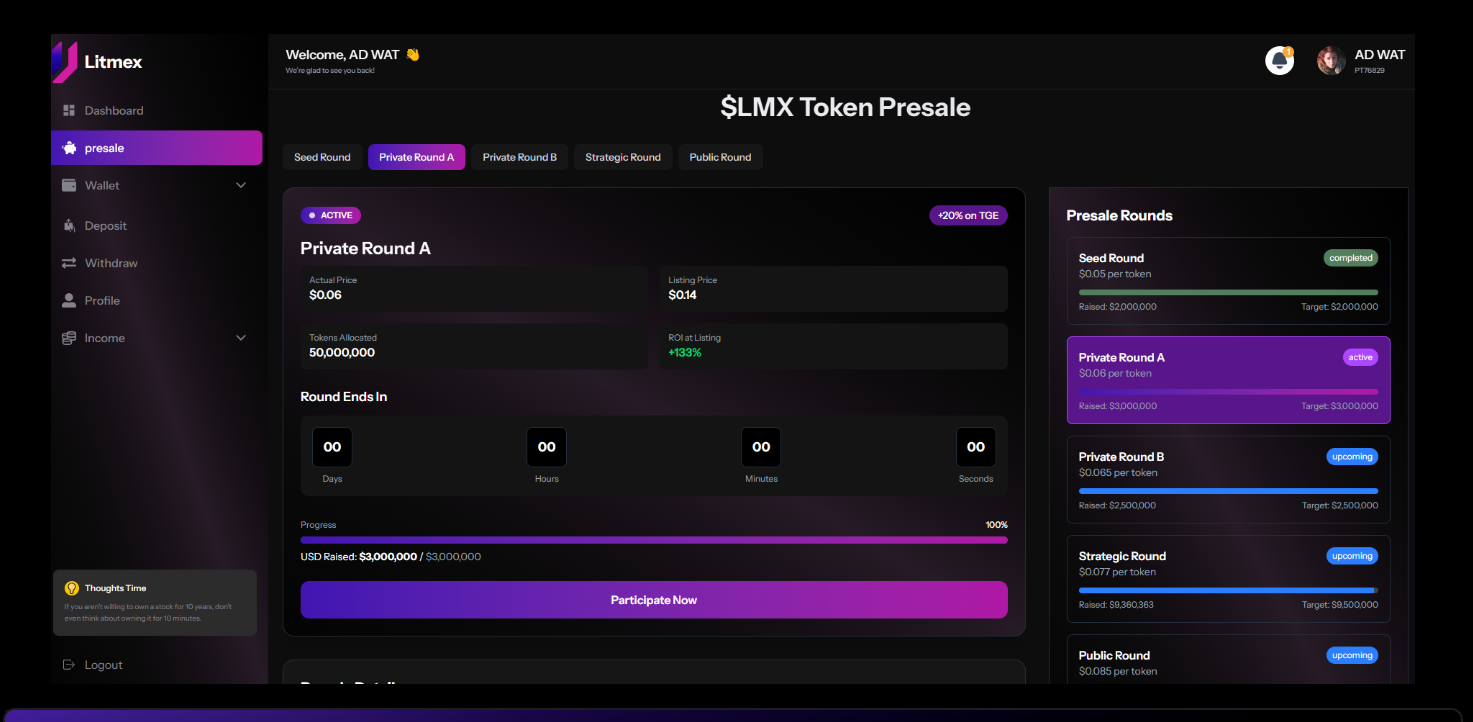
Task: Click the upcoming badge on Private Round B
Action: tap(1352, 457)
